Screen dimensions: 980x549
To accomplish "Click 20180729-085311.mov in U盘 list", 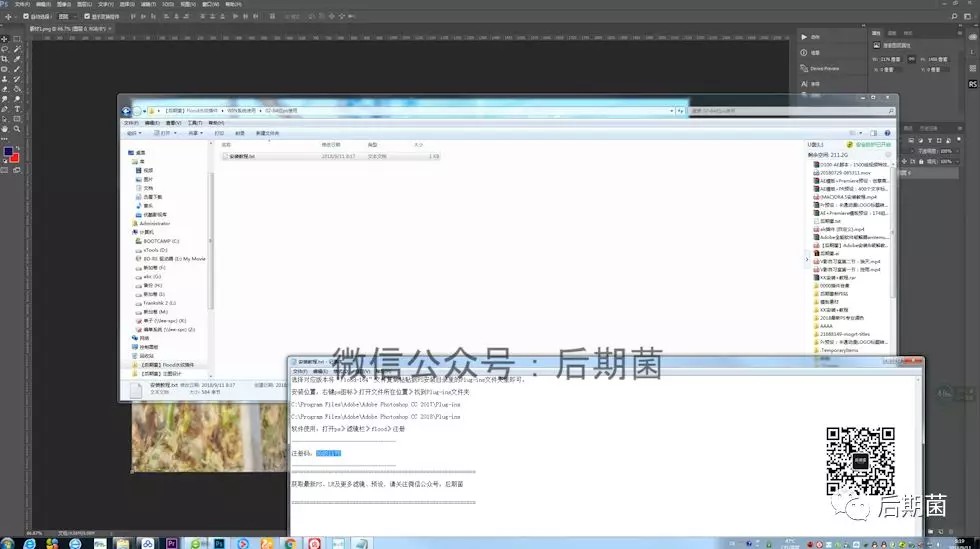I will click(842, 173).
